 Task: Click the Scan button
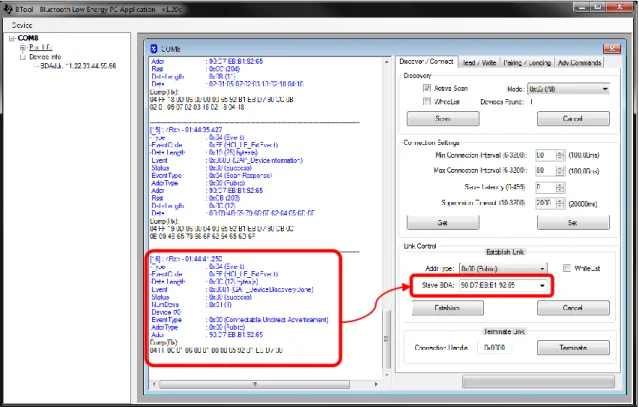point(443,119)
